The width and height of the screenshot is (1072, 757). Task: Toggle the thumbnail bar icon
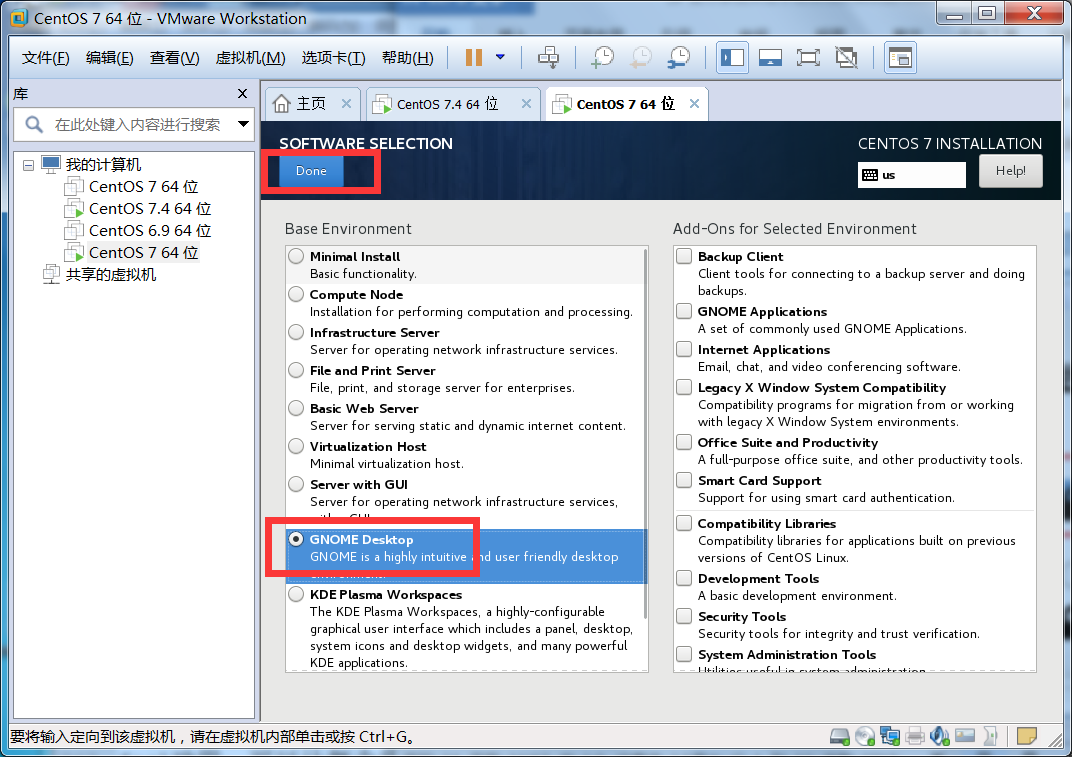coord(770,57)
